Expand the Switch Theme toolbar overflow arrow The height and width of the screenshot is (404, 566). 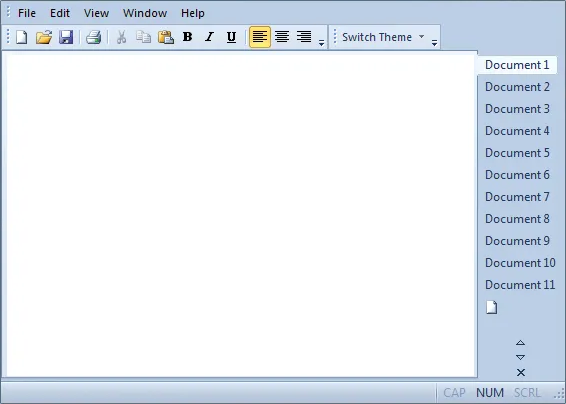tap(434, 43)
